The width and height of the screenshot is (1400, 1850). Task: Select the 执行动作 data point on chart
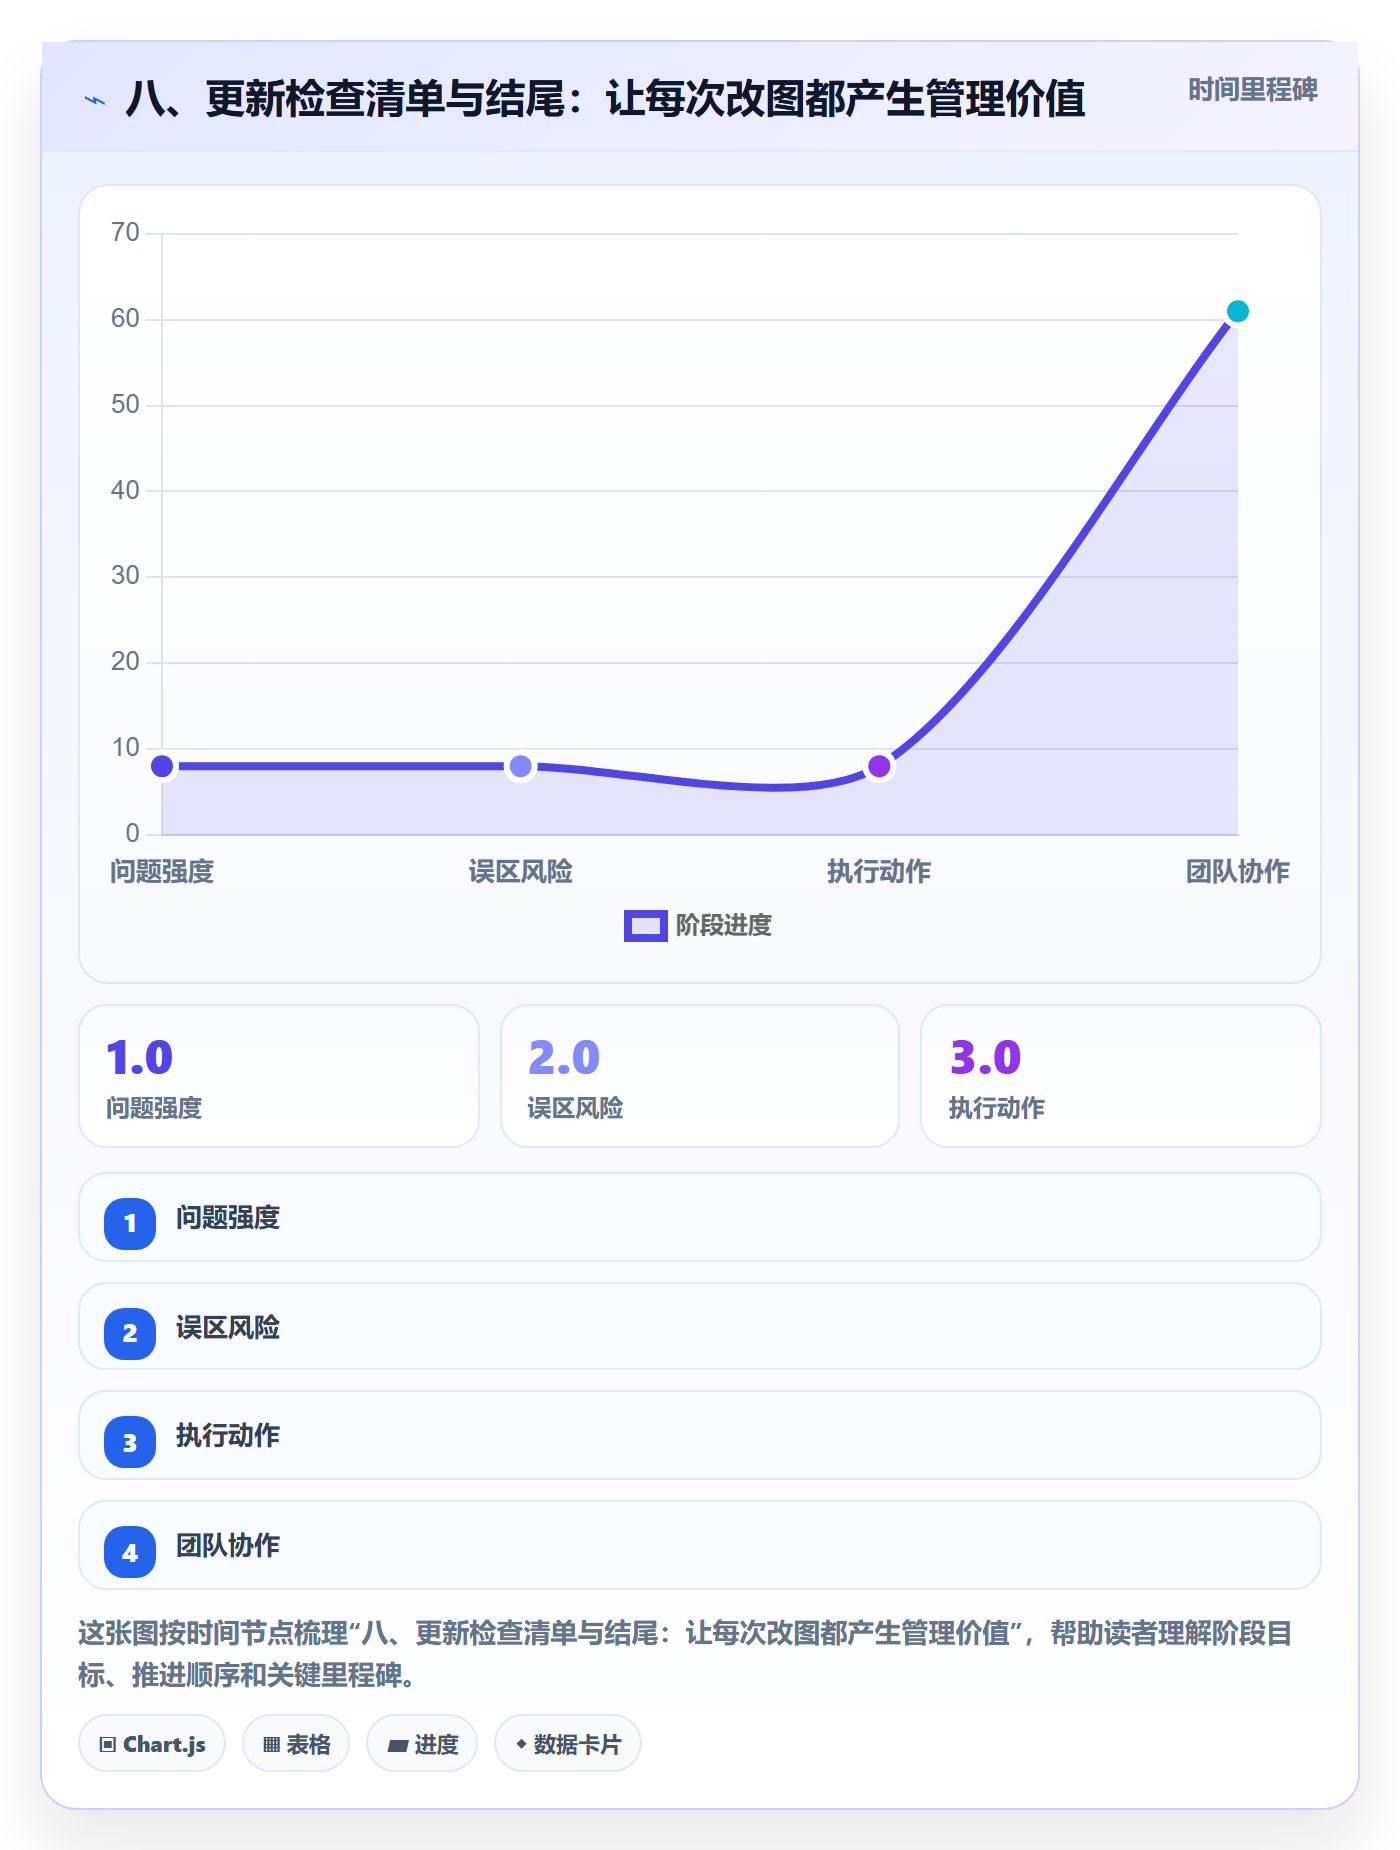pos(879,766)
